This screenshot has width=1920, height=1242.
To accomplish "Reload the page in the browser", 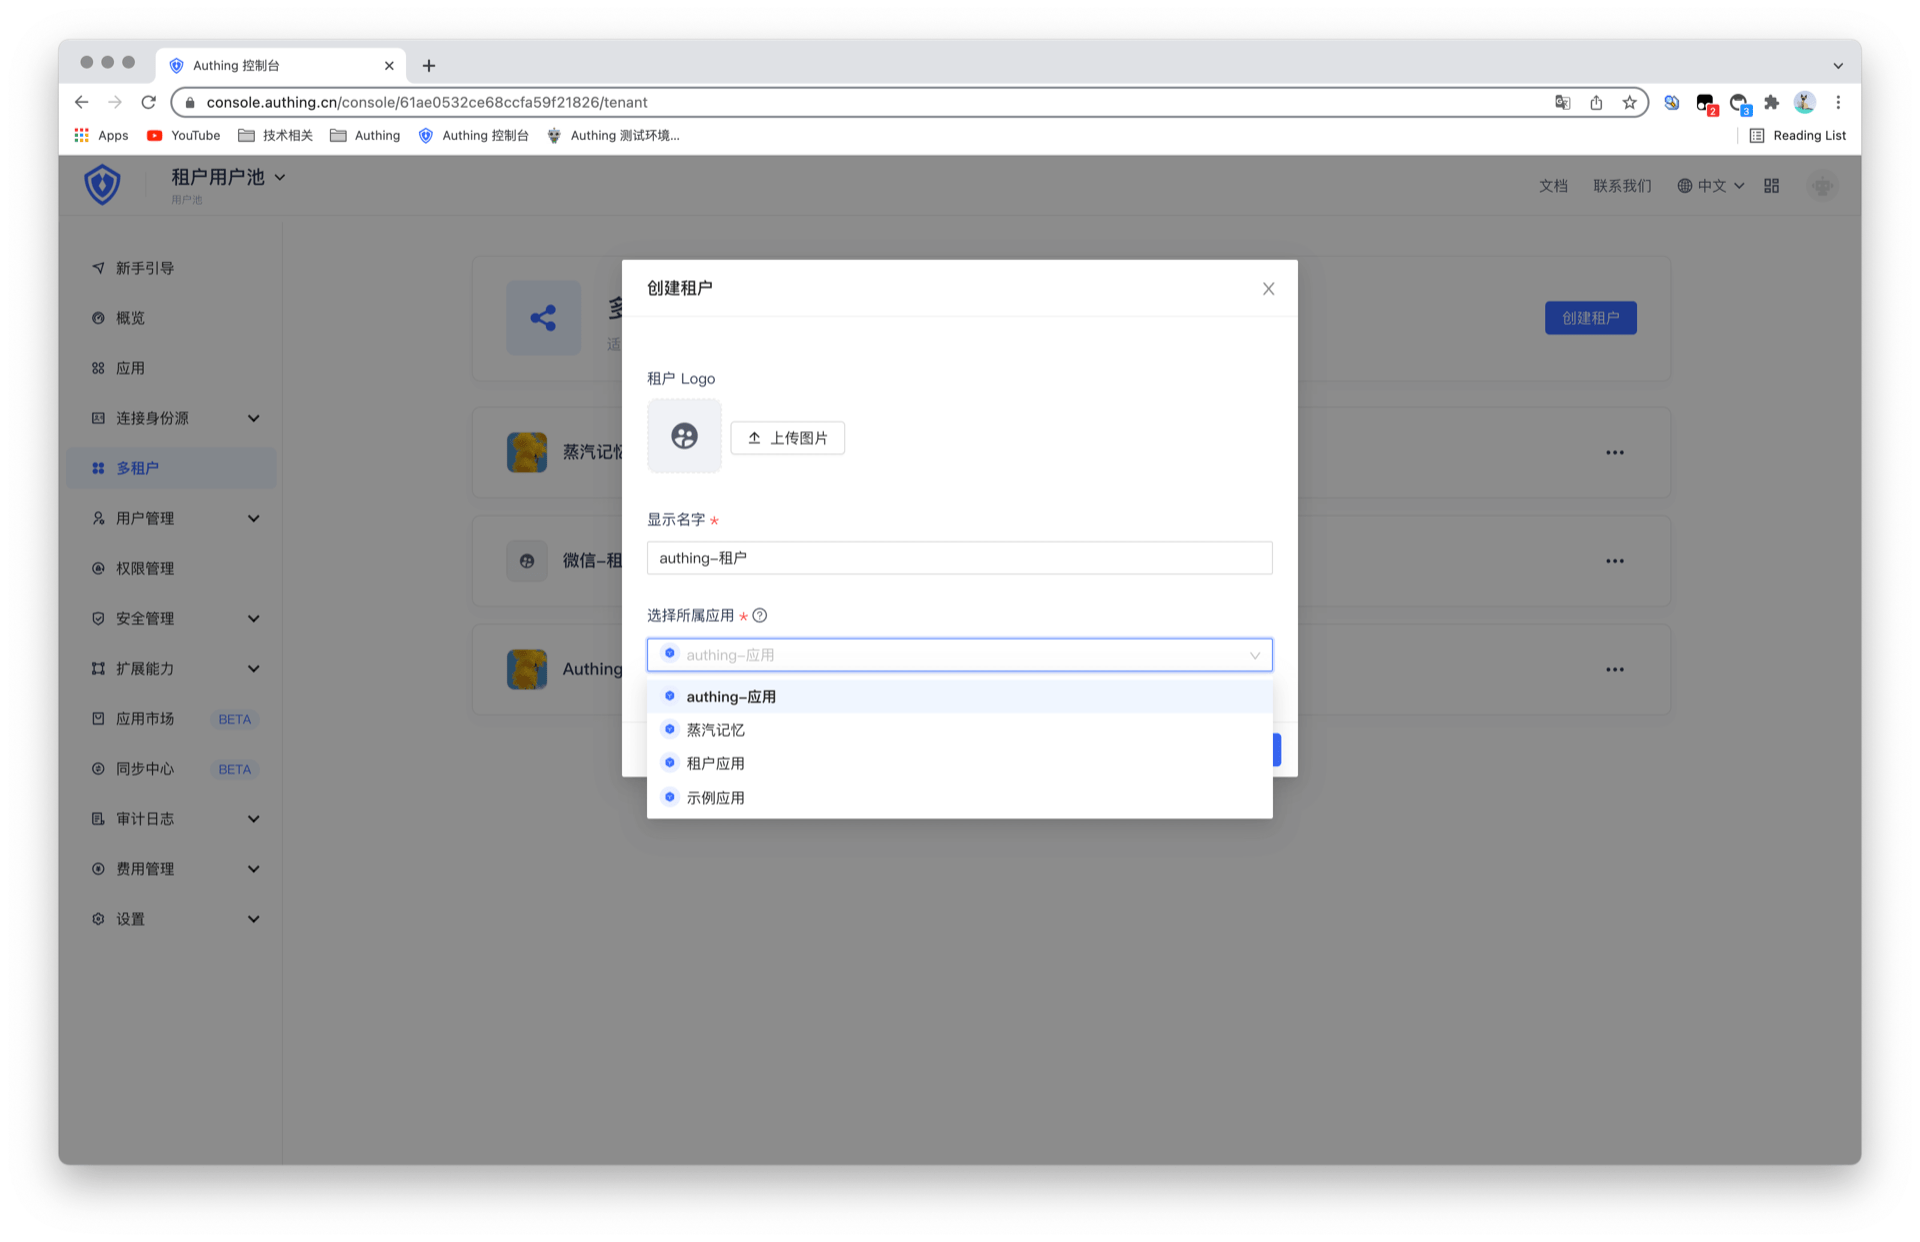I will tap(149, 102).
